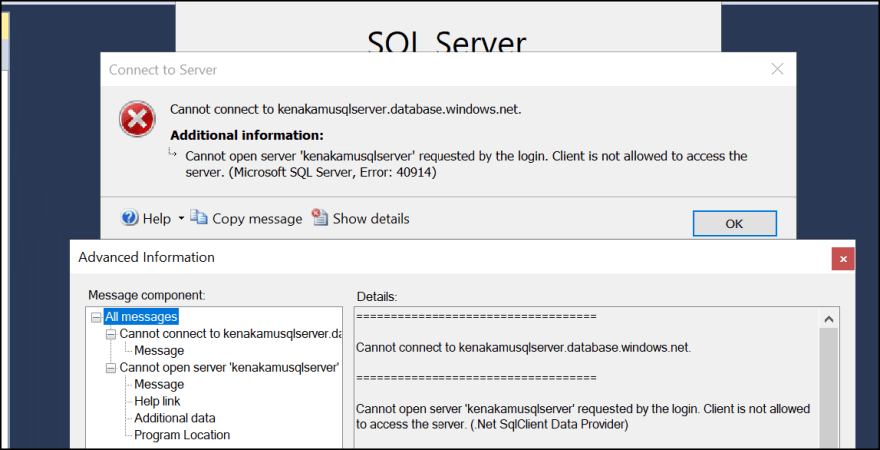880x450 pixels.
Task: Select Message under Cannot connect node
Action: point(159,351)
